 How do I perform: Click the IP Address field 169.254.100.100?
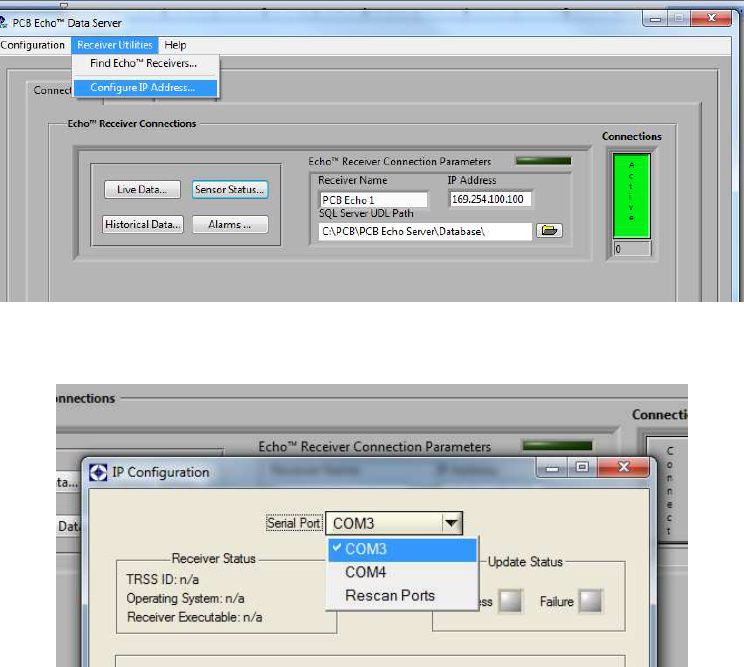point(490,199)
